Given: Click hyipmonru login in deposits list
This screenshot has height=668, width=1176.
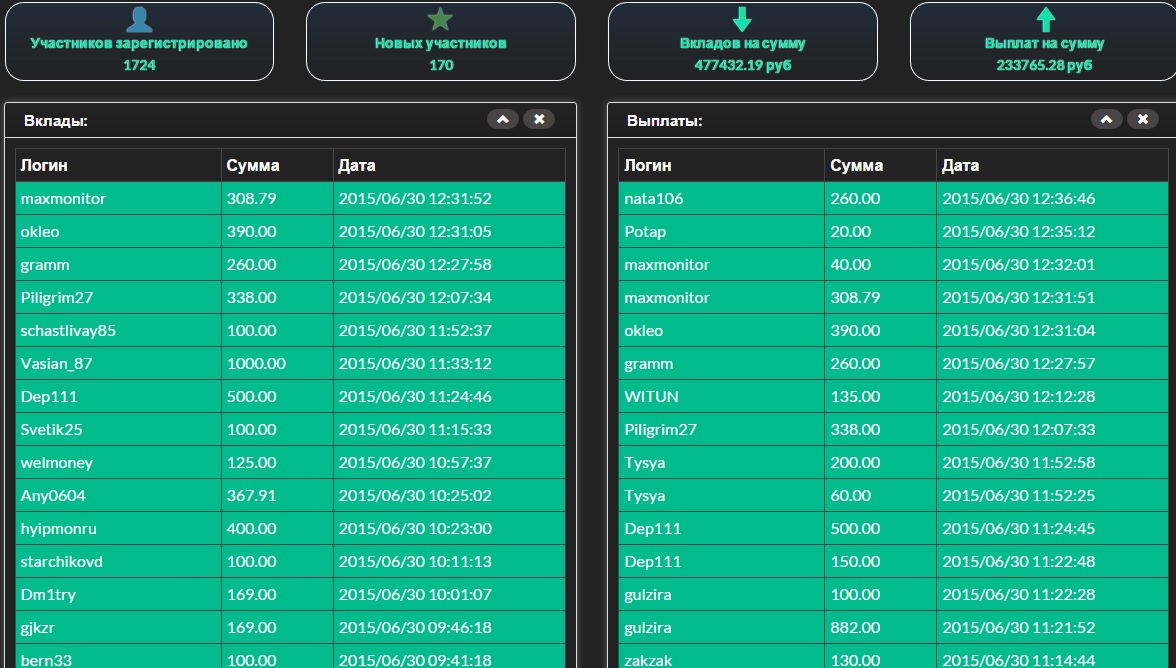Looking at the screenshot, I should (59, 528).
